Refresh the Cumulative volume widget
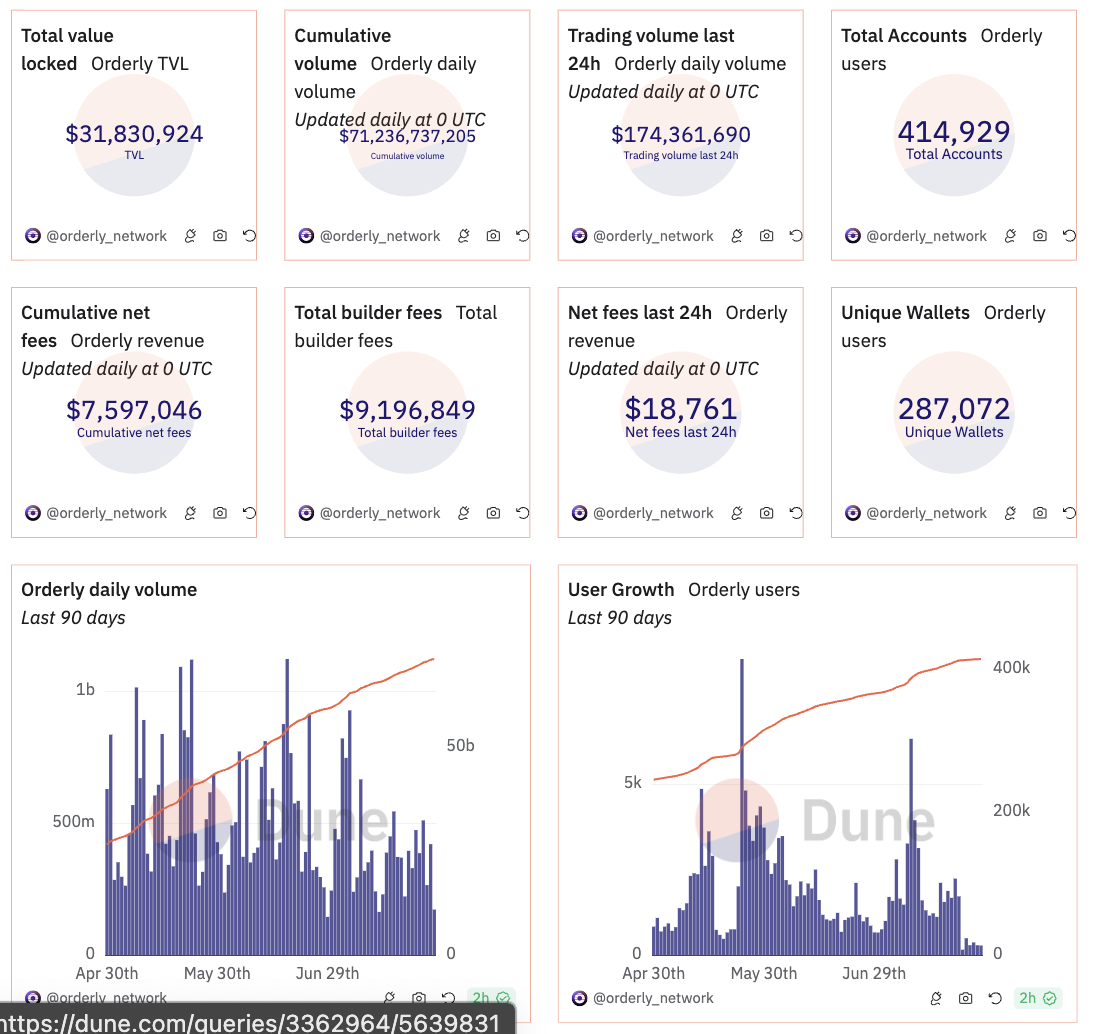The height and width of the screenshot is (1034, 1096). click(x=522, y=236)
